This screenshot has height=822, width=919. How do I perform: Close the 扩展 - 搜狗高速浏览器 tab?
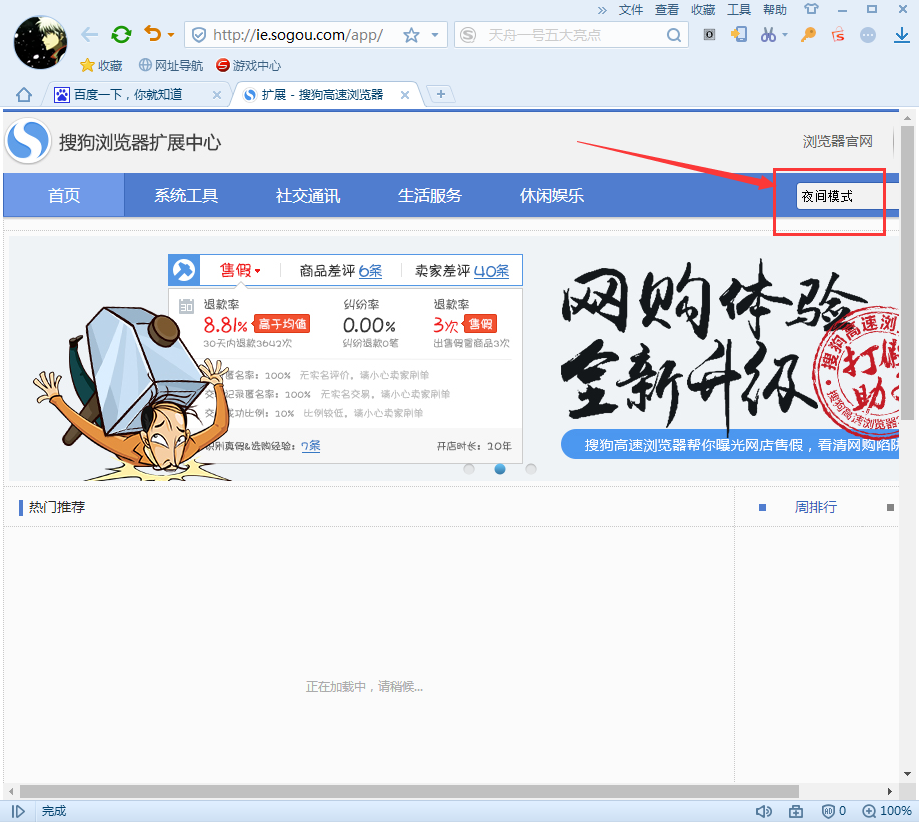[x=404, y=94]
